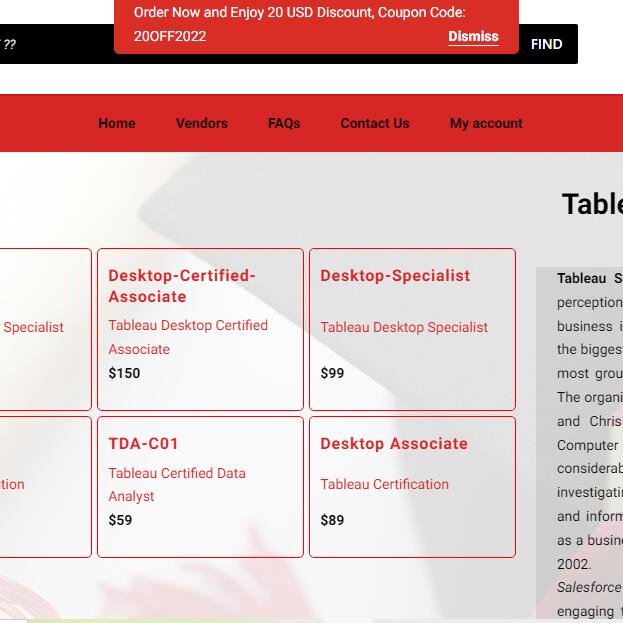Click Tableau Desktop Certified Associate description
The image size is (623, 623).
pyautogui.click(x=188, y=337)
